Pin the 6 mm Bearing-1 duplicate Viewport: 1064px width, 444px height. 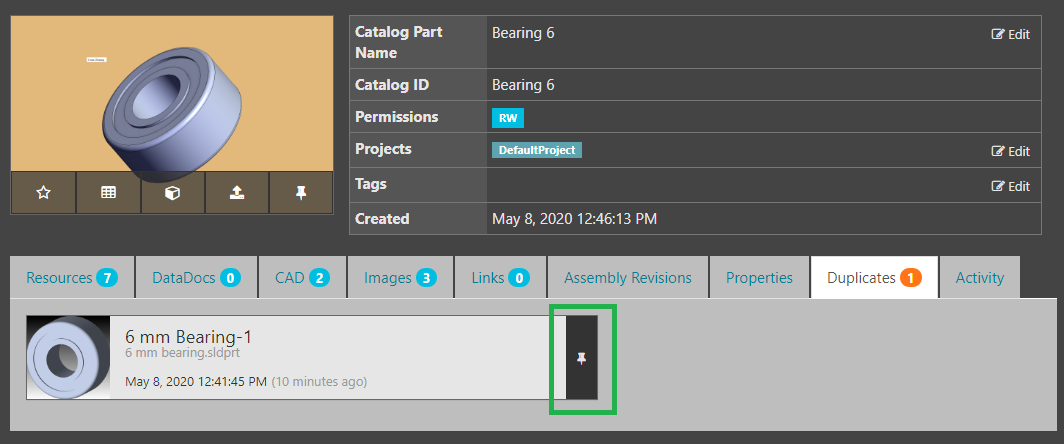pyautogui.click(x=582, y=358)
